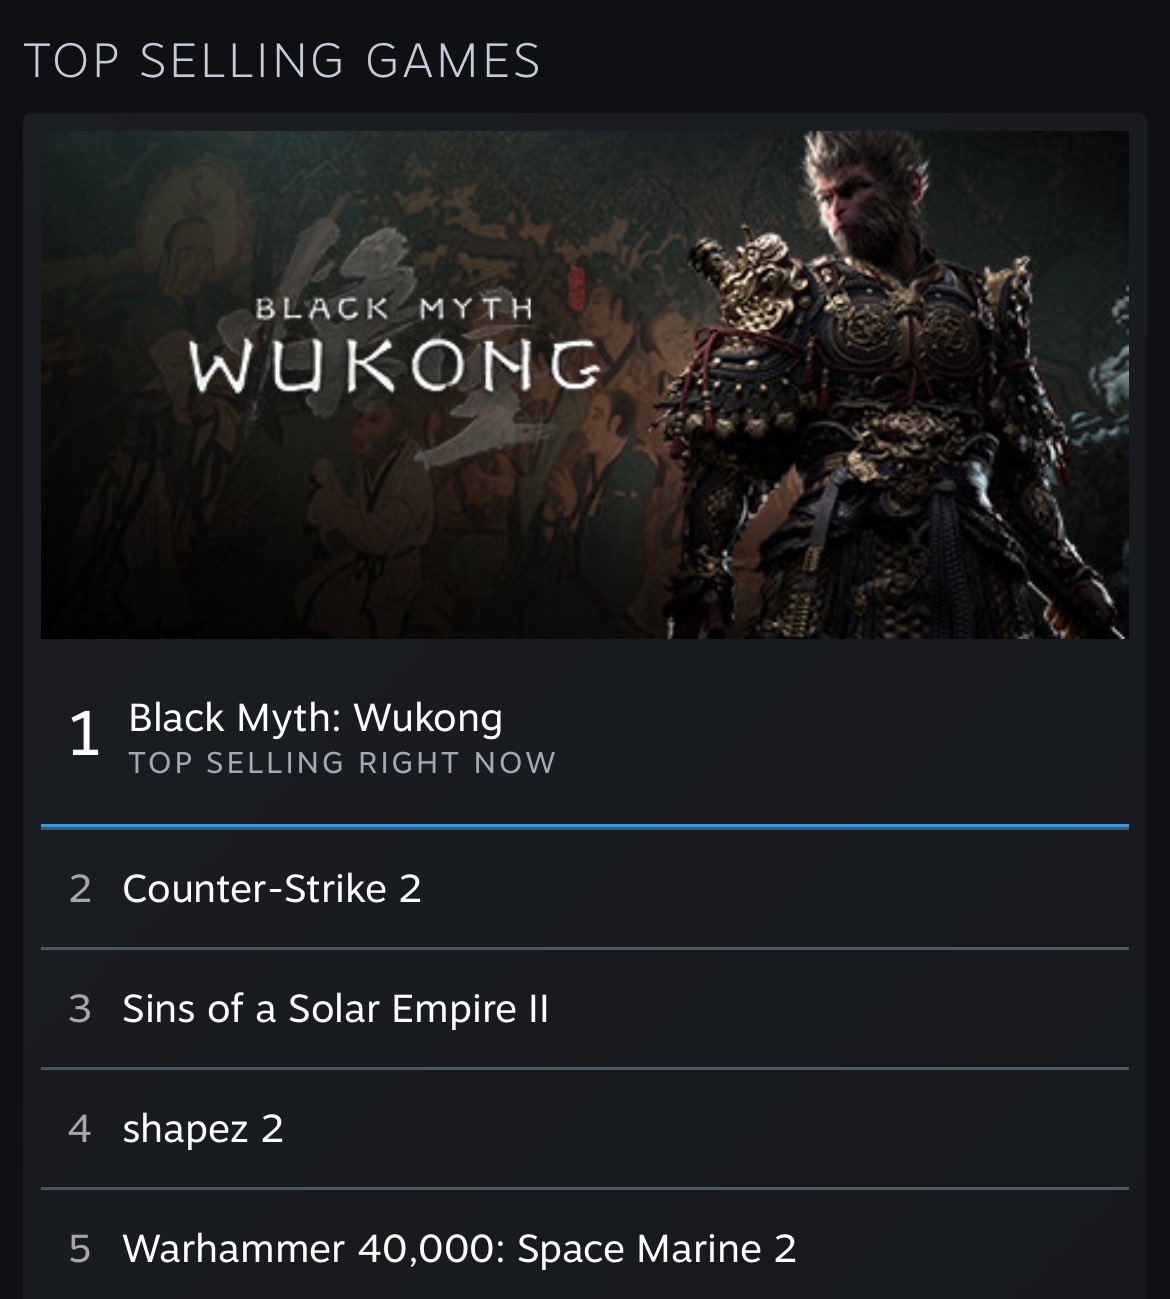
Task: Click rank number 2 beside Counter-Strike
Action: coord(80,889)
